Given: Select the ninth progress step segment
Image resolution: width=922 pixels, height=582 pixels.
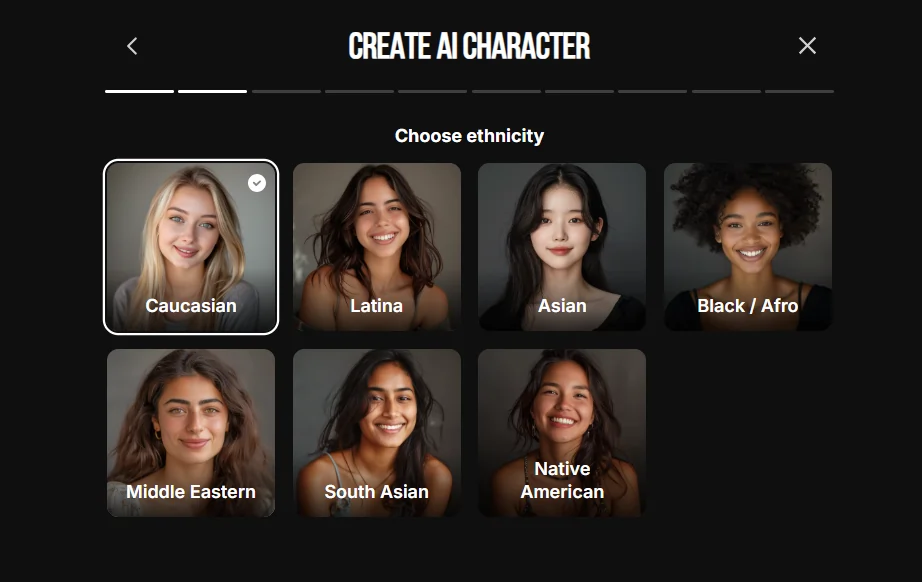Looking at the screenshot, I should coord(726,91).
